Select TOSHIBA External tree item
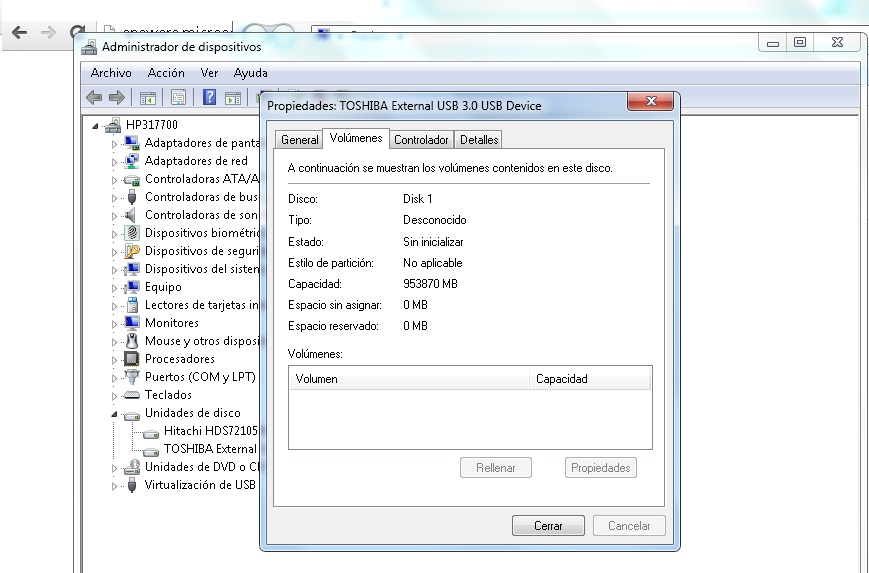 [210, 449]
